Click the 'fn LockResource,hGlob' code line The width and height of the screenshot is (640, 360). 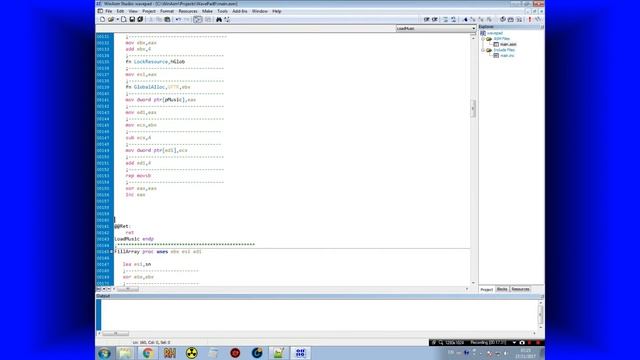pyautogui.click(x=156, y=62)
